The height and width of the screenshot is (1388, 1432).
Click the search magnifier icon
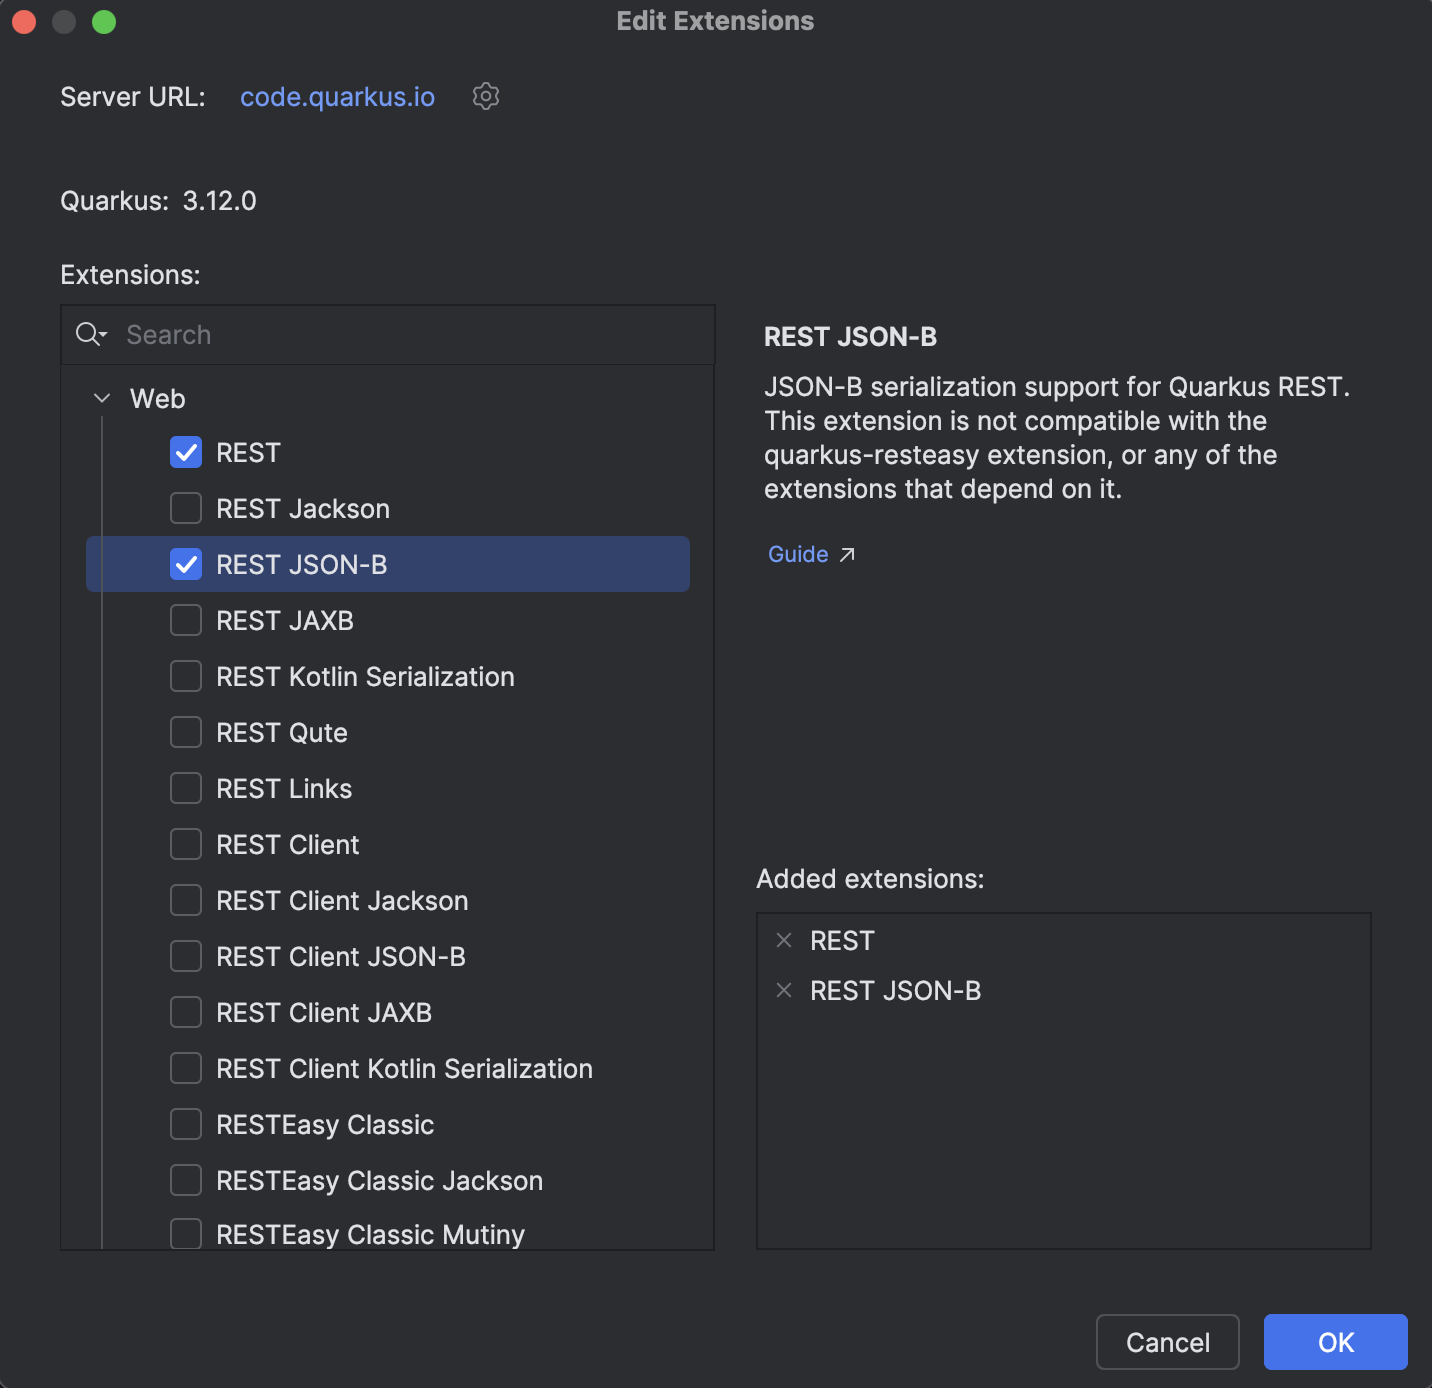coord(85,334)
